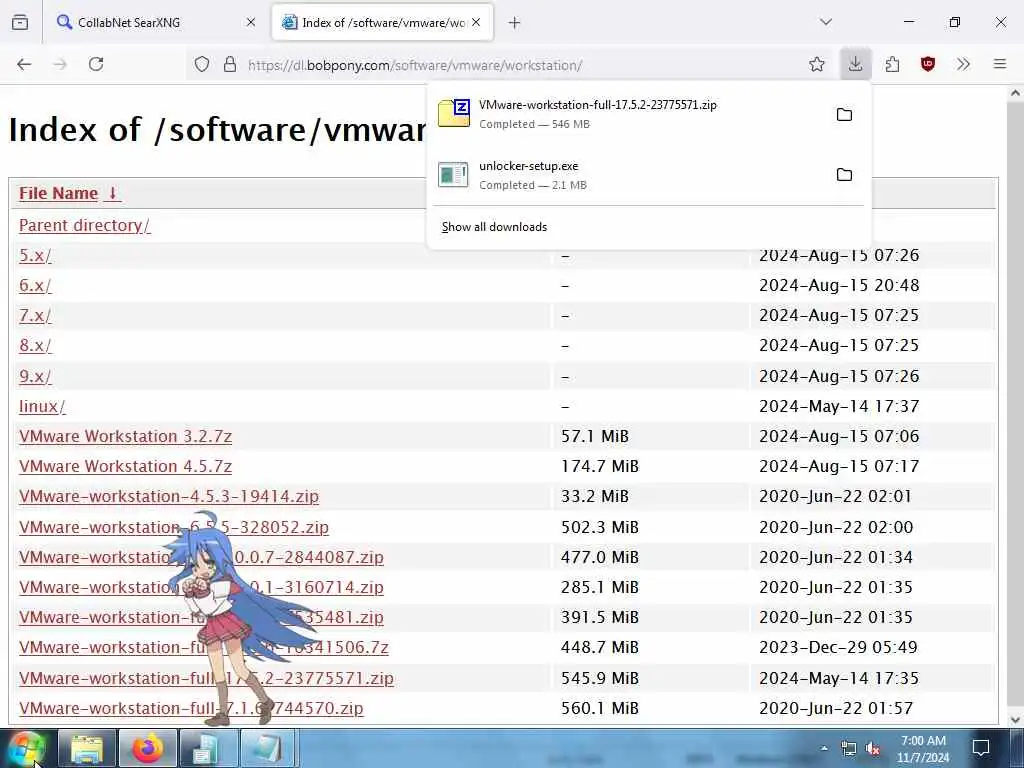Screen dimensions: 1024x768
Task: Reload the page with the refresh icon
Action: click(x=96, y=64)
